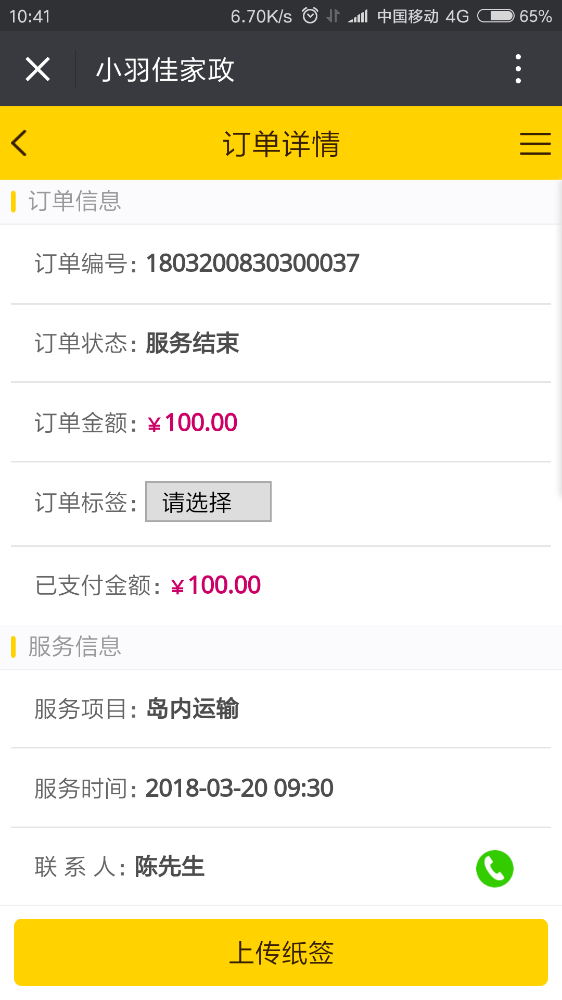
Task: Tap the 订单信息 section header
Action: [x=74, y=201]
